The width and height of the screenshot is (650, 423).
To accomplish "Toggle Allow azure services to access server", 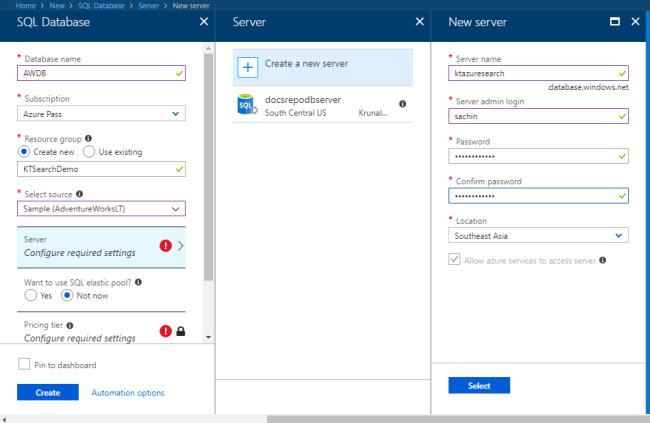I will [454, 260].
